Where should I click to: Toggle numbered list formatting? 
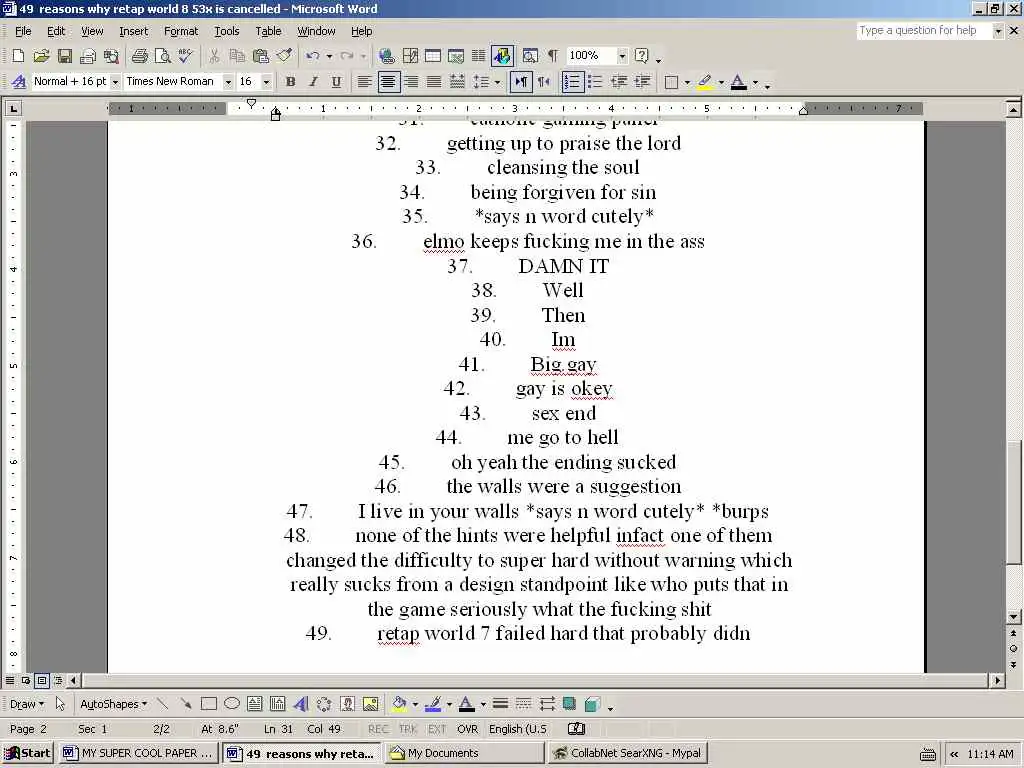tap(572, 82)
